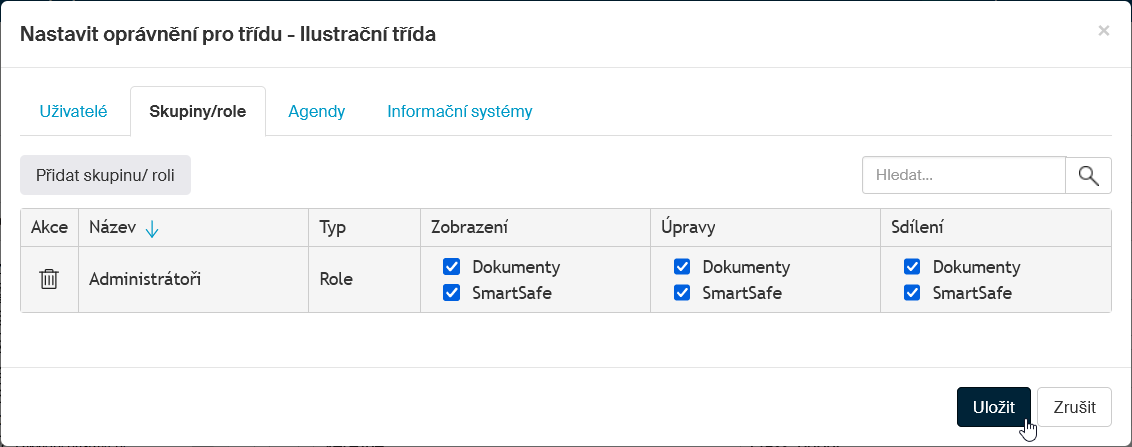
Task: Click Přidat skupinu/ roli button
Action: (x=105, y=175)
